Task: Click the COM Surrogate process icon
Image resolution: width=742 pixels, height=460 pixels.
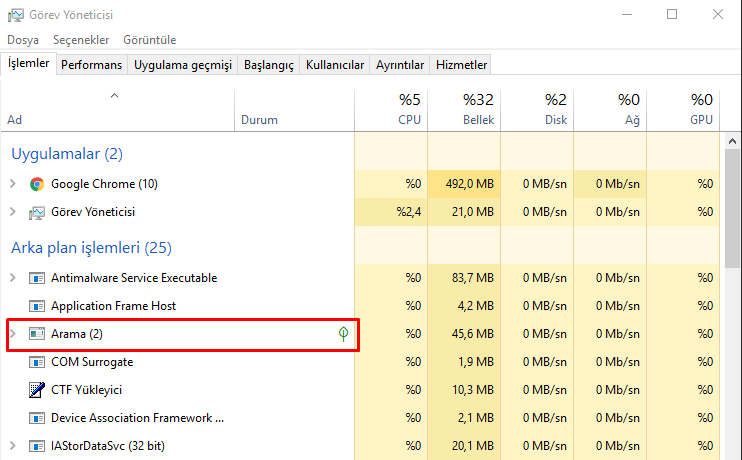Action: tap(37, 362)
